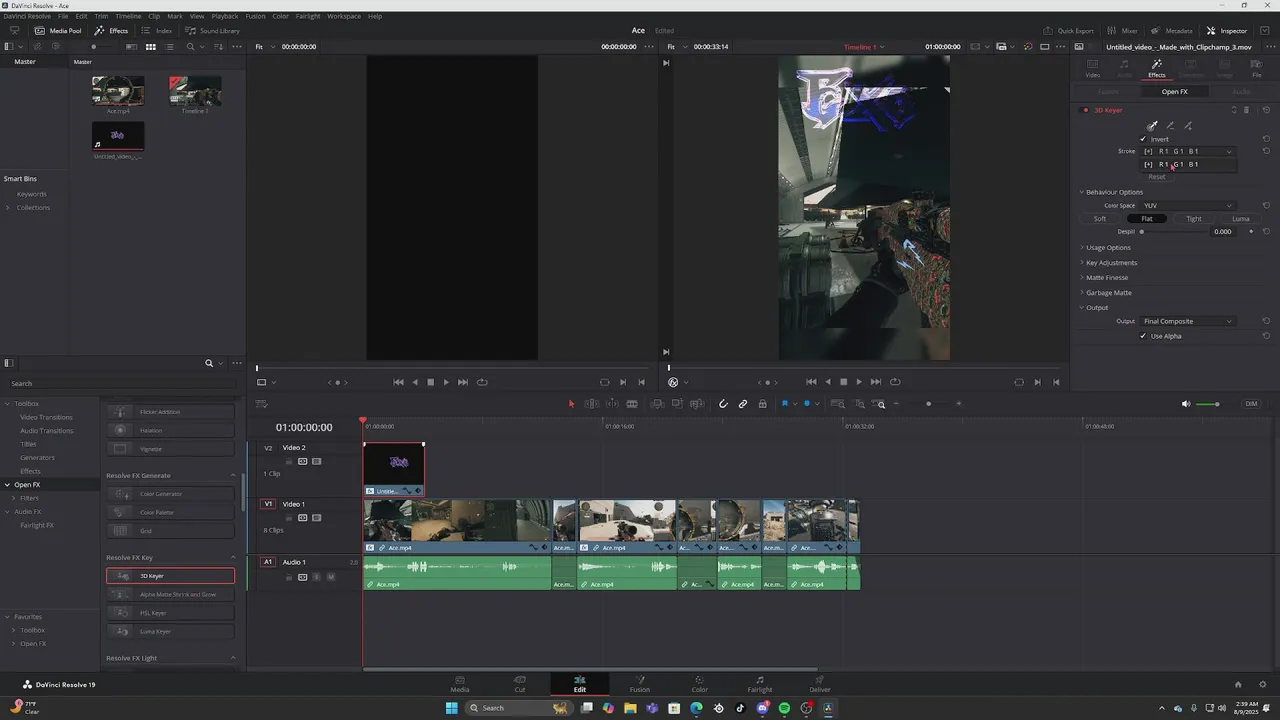This screenshot has width=1280, height=720.
Task: Disable the 3D Keyer effect enable toggle
Action: pos(1086,110)
